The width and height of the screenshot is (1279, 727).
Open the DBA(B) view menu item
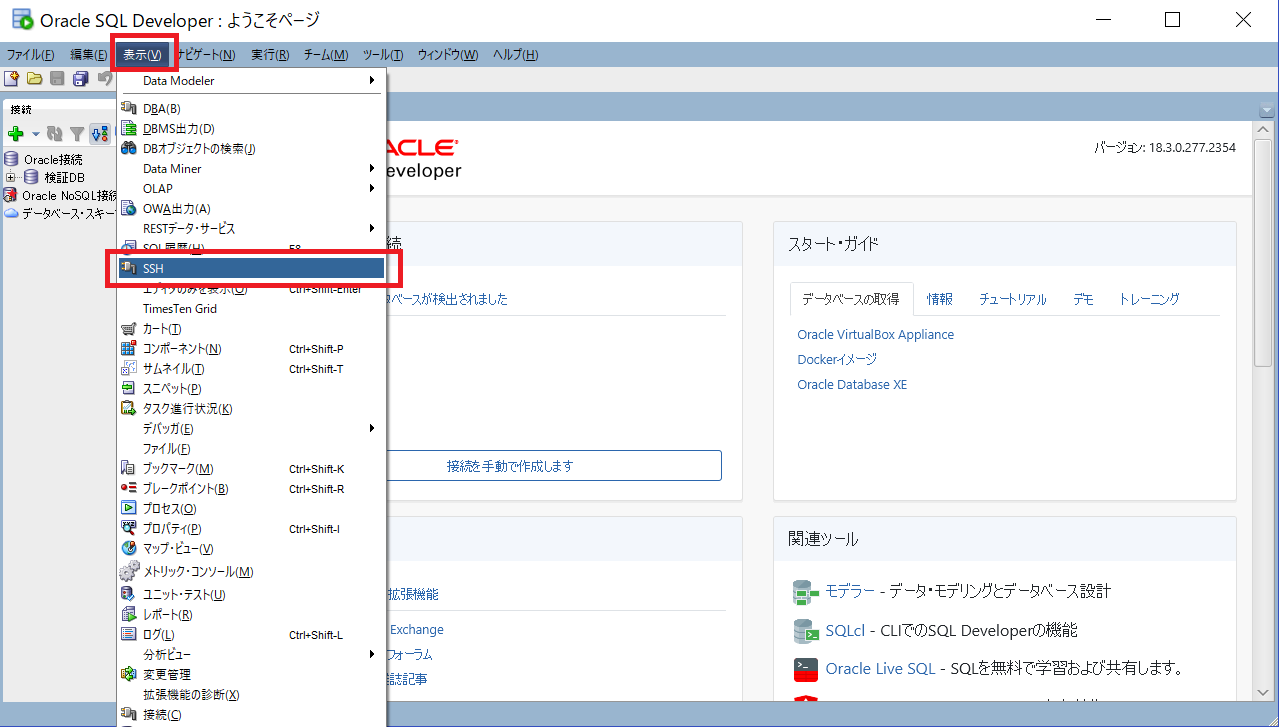tap(251, 108)
